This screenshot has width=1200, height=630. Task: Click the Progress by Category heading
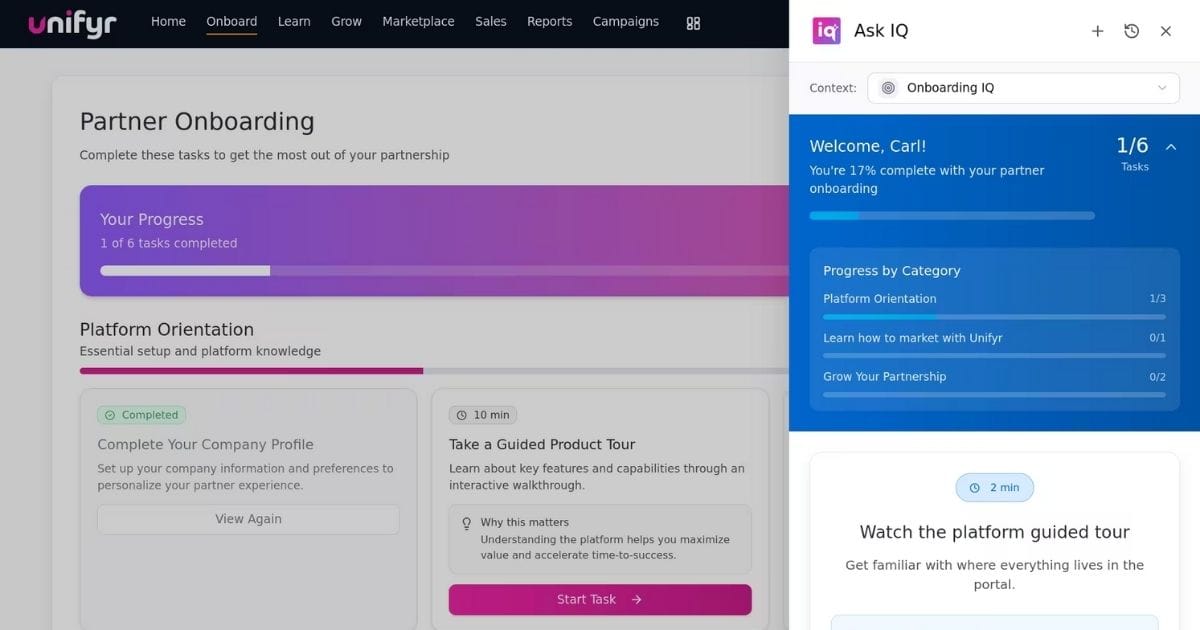click(891, 271)
